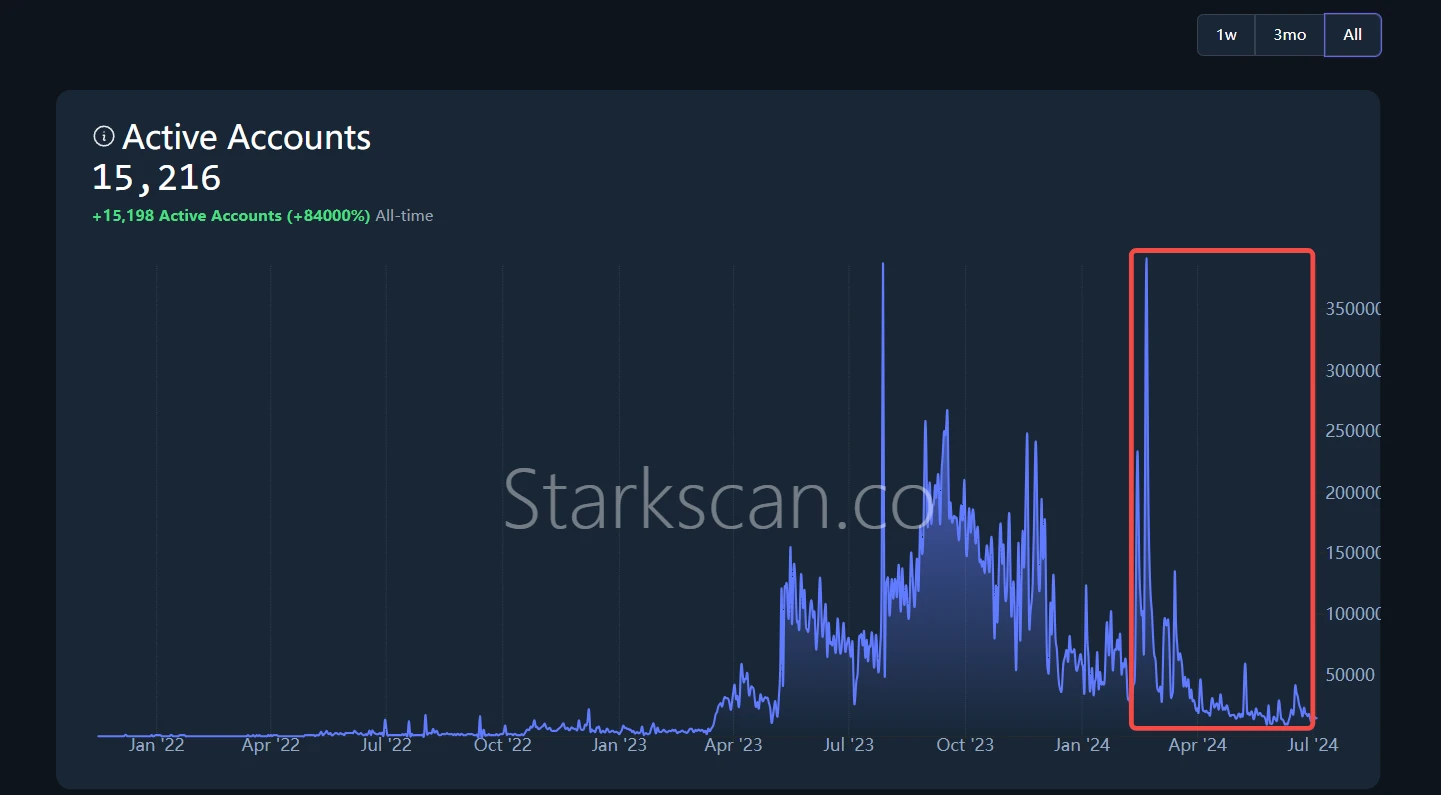Switch chart range to 1w
The width and height of the screenshot is (1441, 795).
(1226, 35)
